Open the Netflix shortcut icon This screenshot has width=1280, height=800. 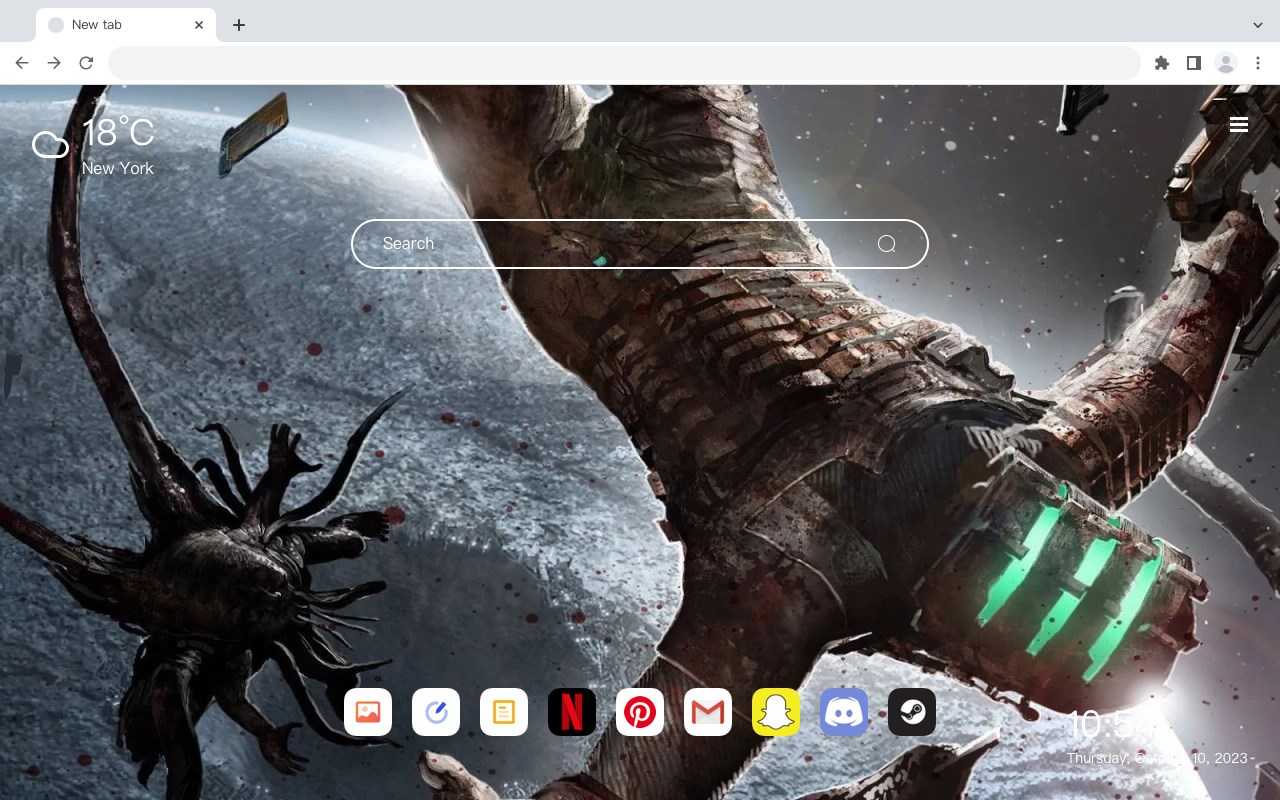pos(572,712)
